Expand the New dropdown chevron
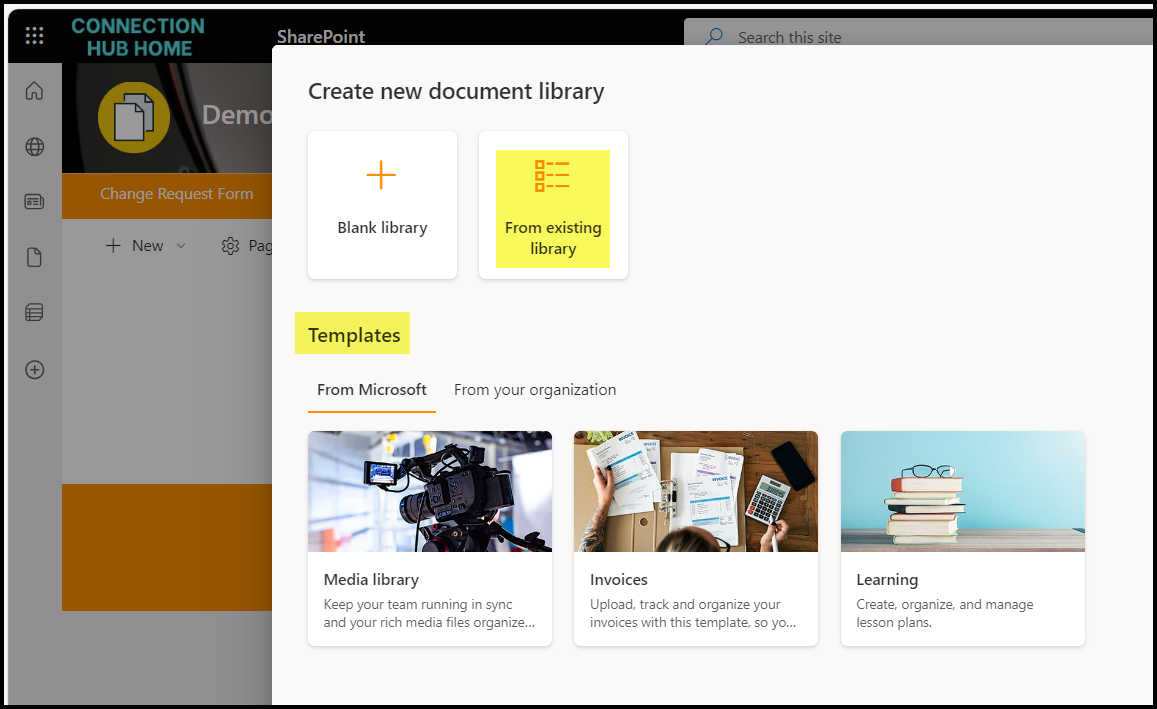The width and height of the screenshot is (1157, 709). pos(181,246)
